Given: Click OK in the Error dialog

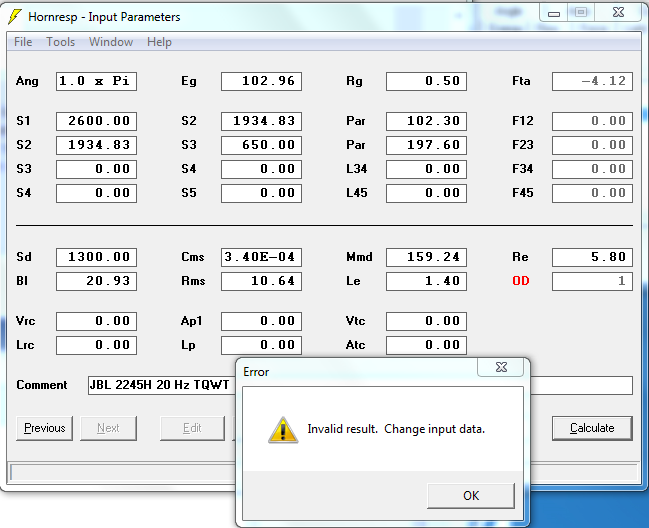Looking at the screenshot, I should pos(471,495).
